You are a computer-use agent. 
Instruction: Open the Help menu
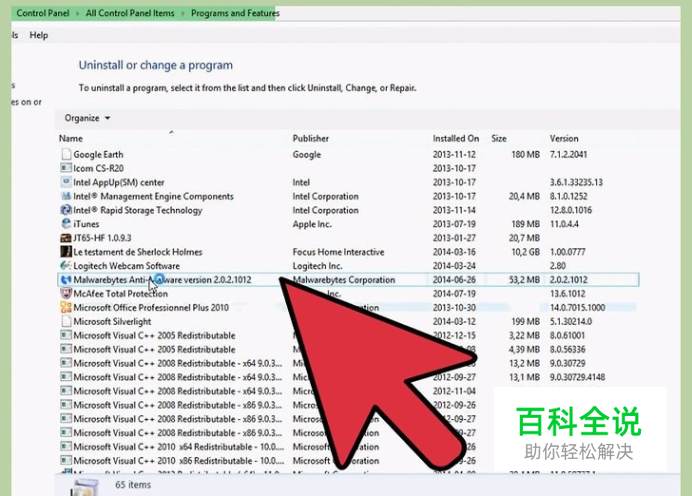(x=39, y=35)
